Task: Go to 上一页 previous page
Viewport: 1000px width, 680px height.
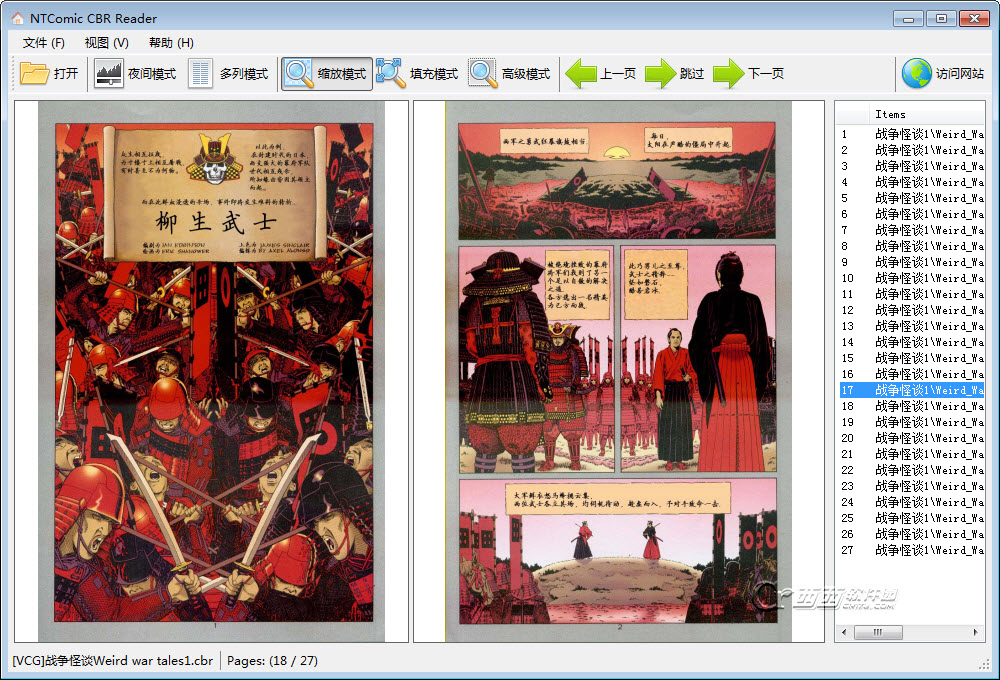Action: pyautogui.click(x=618, y=73)
